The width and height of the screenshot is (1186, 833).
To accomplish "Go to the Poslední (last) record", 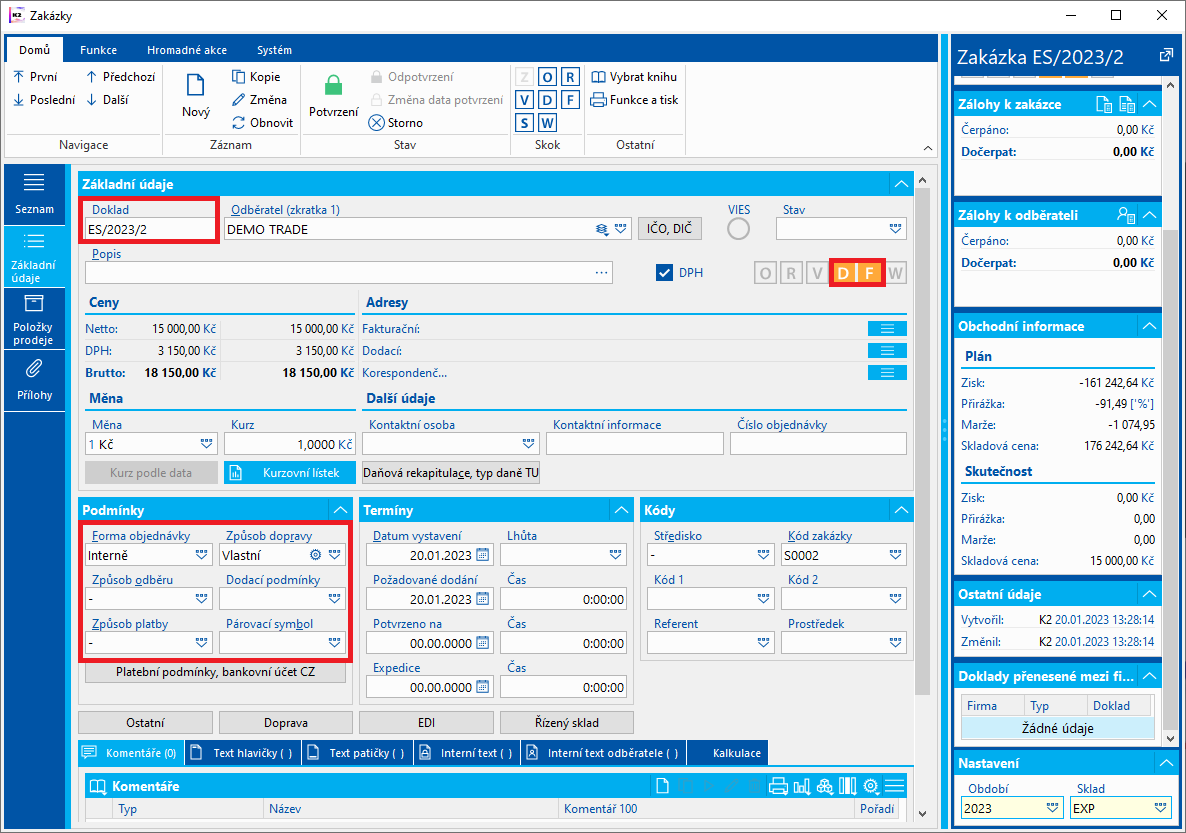I will tap(44, 100).
